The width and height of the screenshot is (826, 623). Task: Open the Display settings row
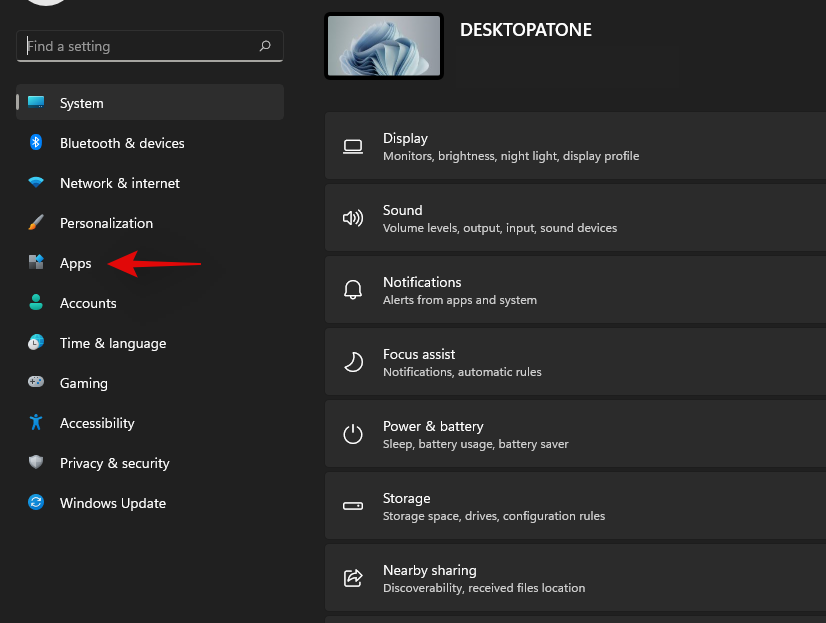pyautogui.click(x=575, y=146)
